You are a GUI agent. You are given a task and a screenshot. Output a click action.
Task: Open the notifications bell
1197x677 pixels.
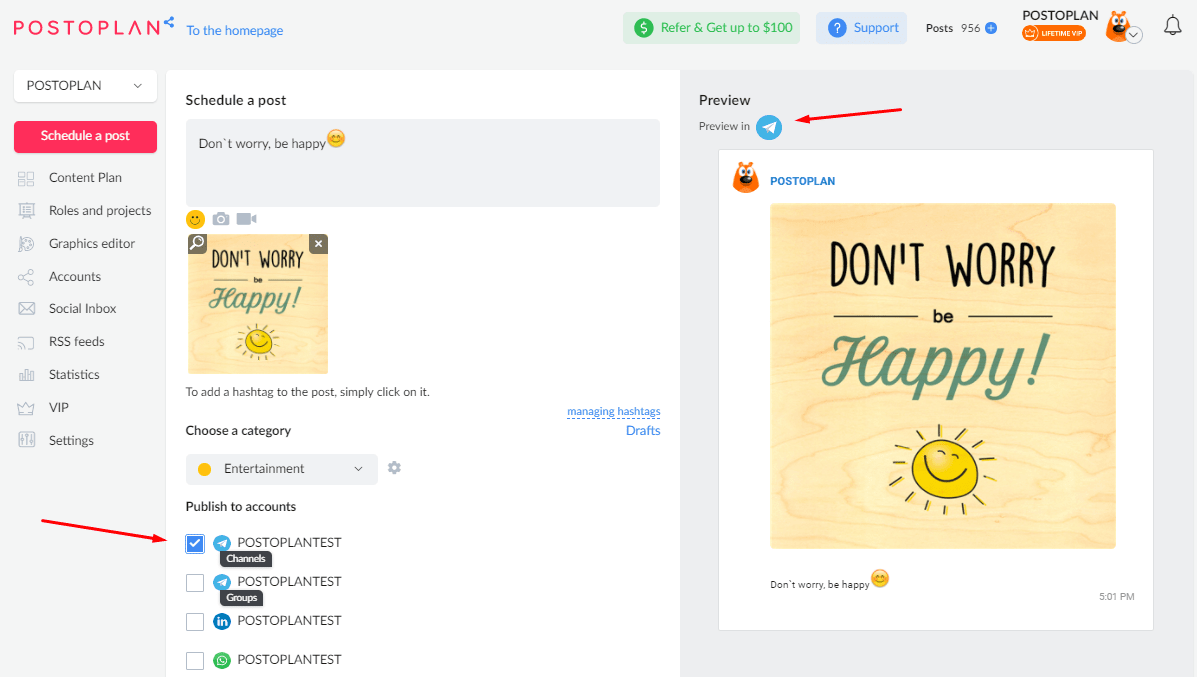pos(1173,26)
